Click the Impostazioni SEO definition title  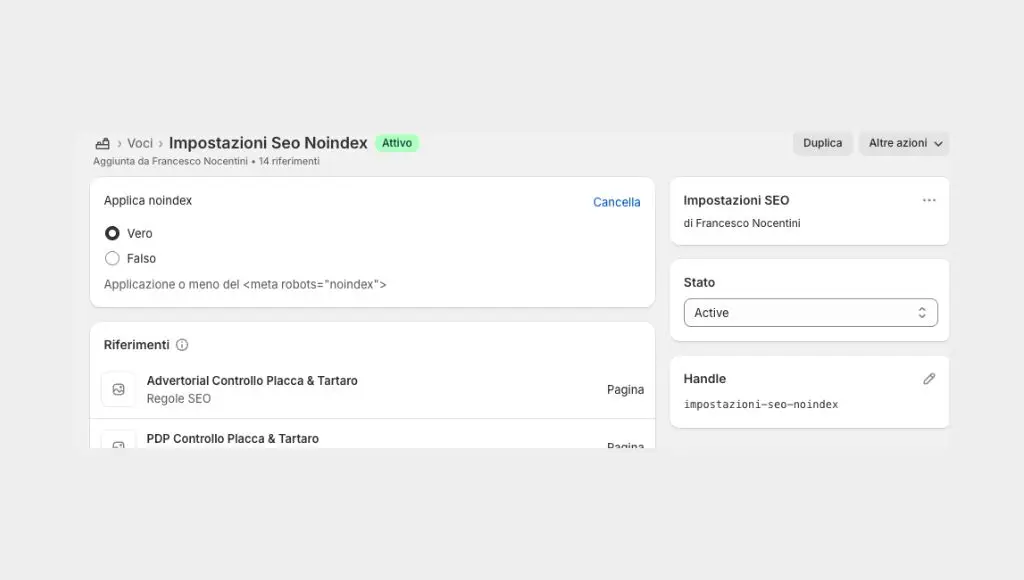point(736,200)
